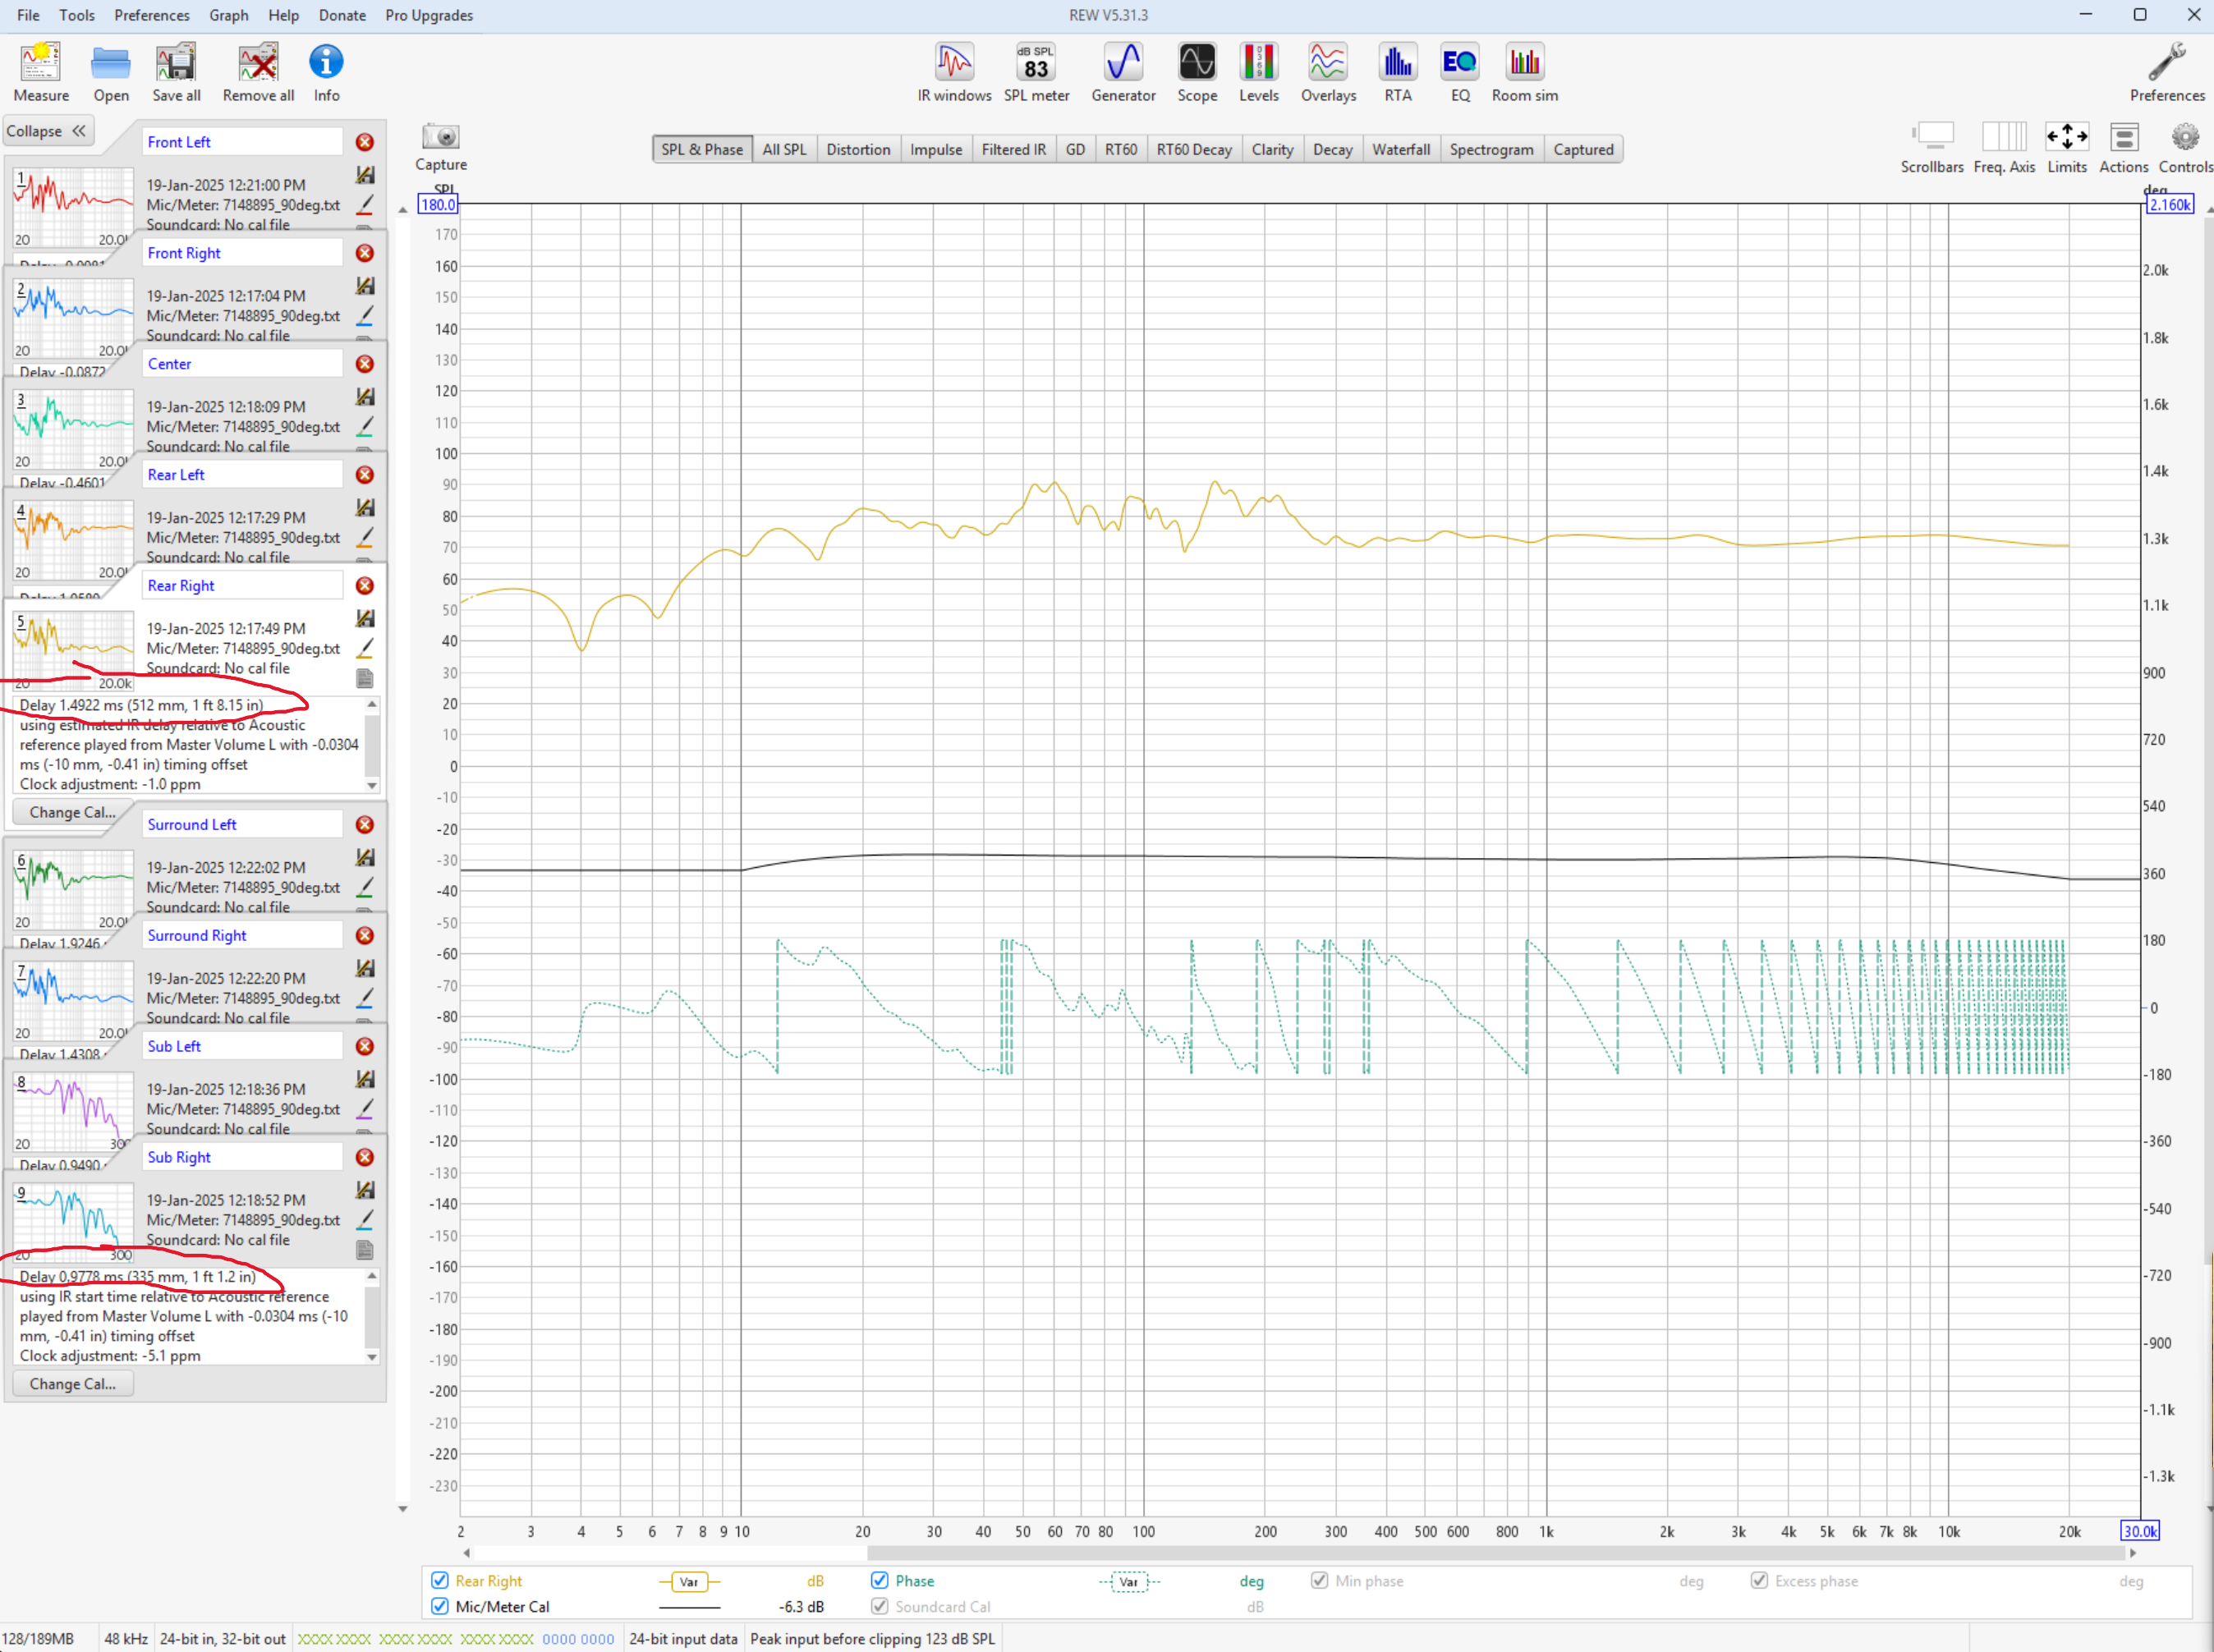The width and height of the screenshot is (2214, 1652).
Task: Open the File menu
Action: pos(28,15)
